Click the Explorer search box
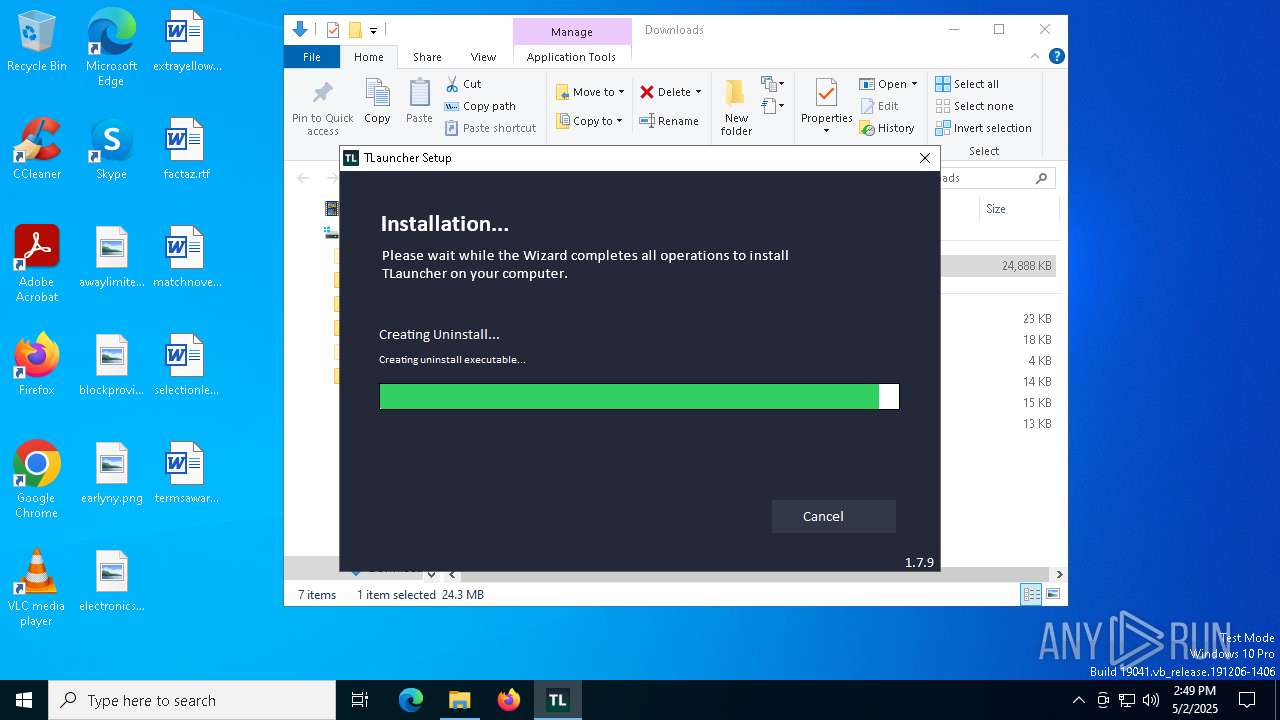Viewport: 1280px width, 720px height. pos(996,178)
